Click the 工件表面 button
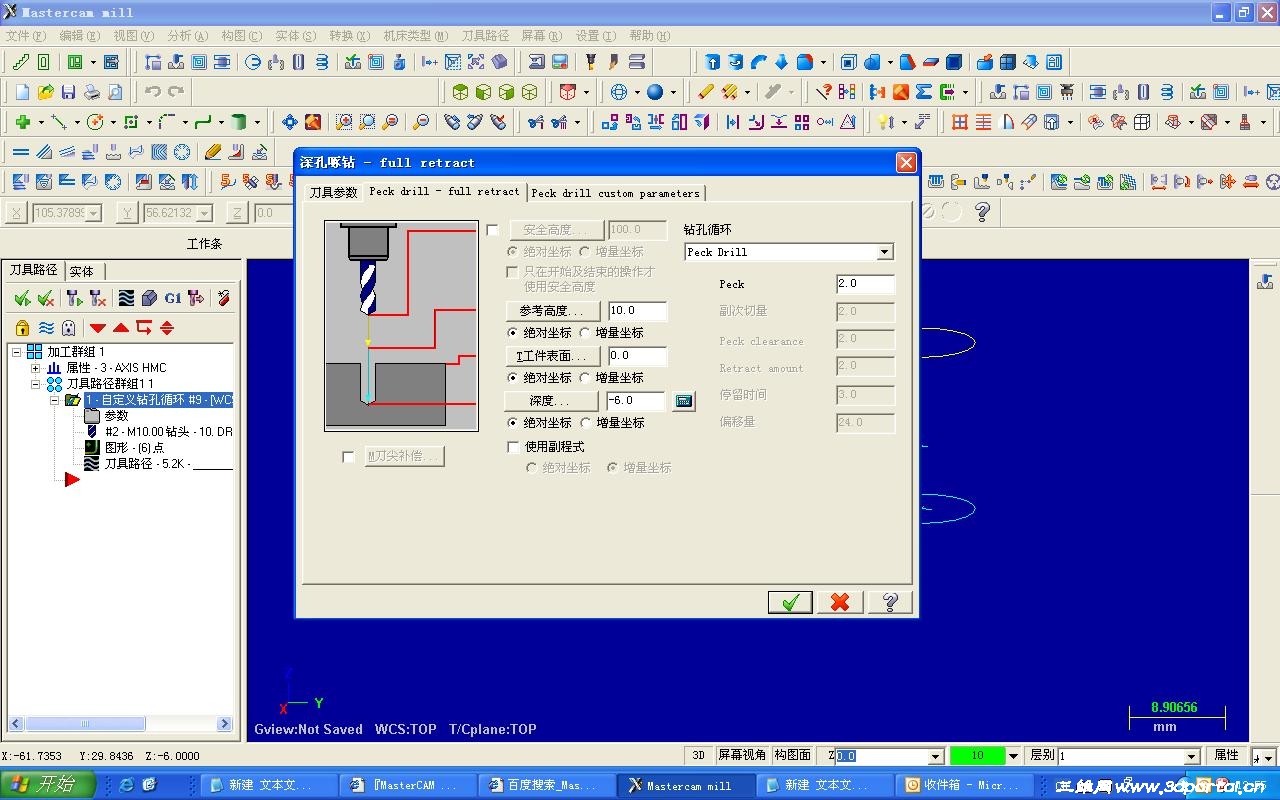This screenshot has width=1280, height=800. (x=555, y=356)
